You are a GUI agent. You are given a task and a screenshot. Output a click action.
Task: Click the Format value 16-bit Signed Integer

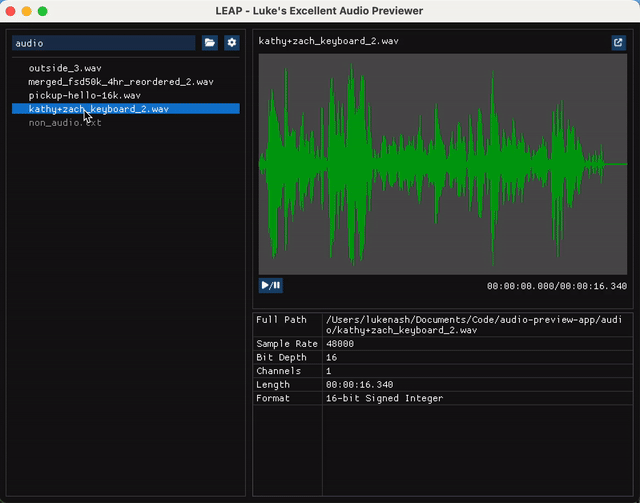478,398
